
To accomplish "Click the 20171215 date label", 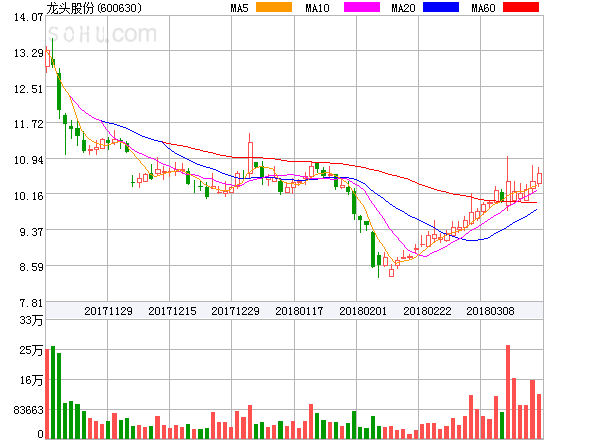I will click(x=172, y=311).
